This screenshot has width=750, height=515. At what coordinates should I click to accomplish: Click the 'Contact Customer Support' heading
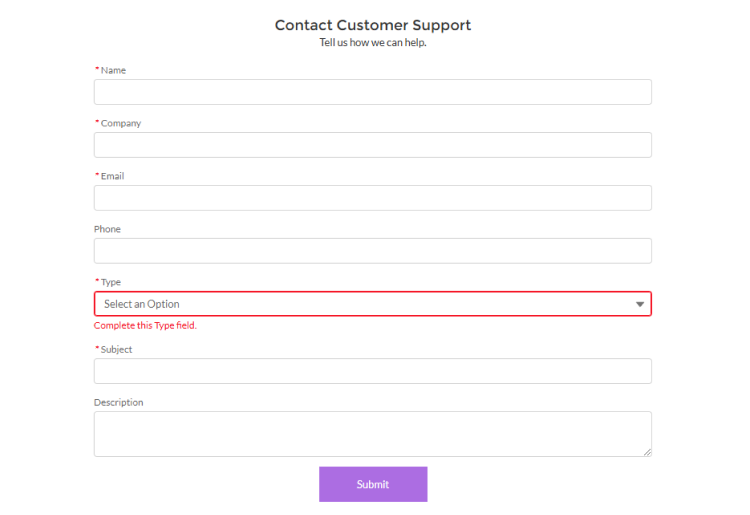point(373,25)
